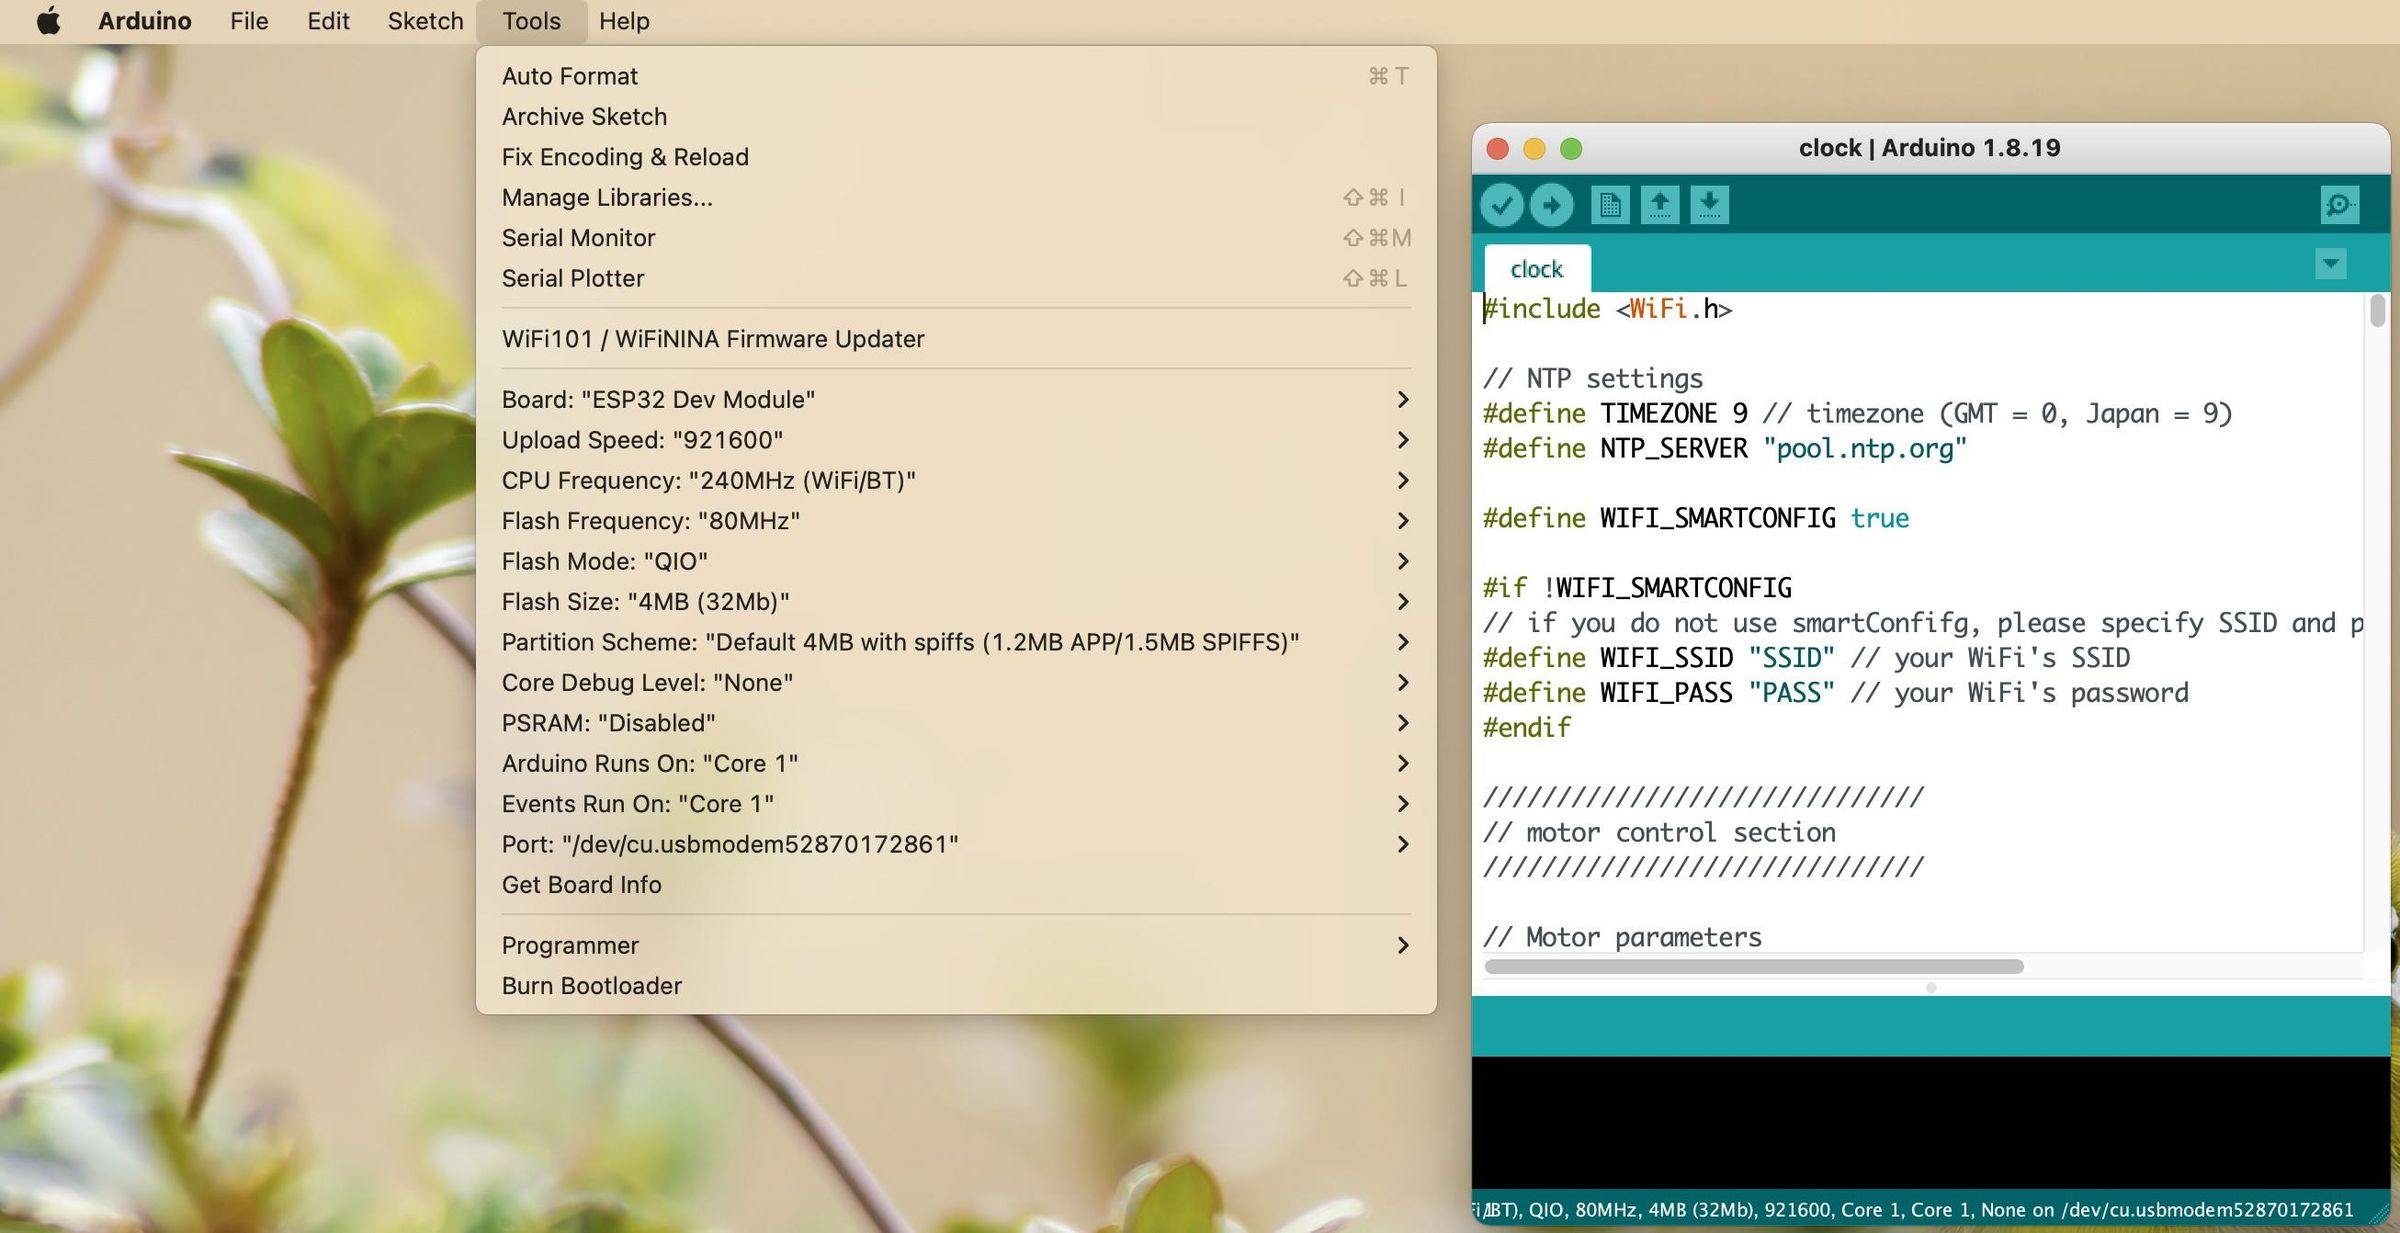Open the tab dropdown arrow button
This screenshot has height=1233, width=2400.
coord(2331,265)
